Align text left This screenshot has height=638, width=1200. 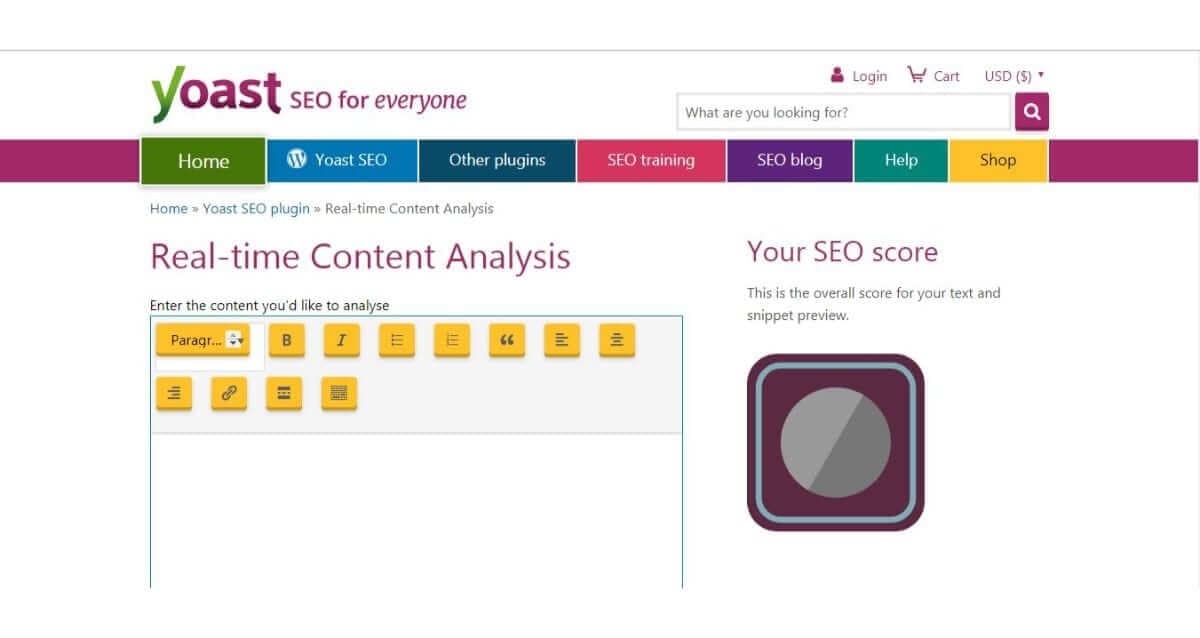pyautogui.click(x=561, y=340)
